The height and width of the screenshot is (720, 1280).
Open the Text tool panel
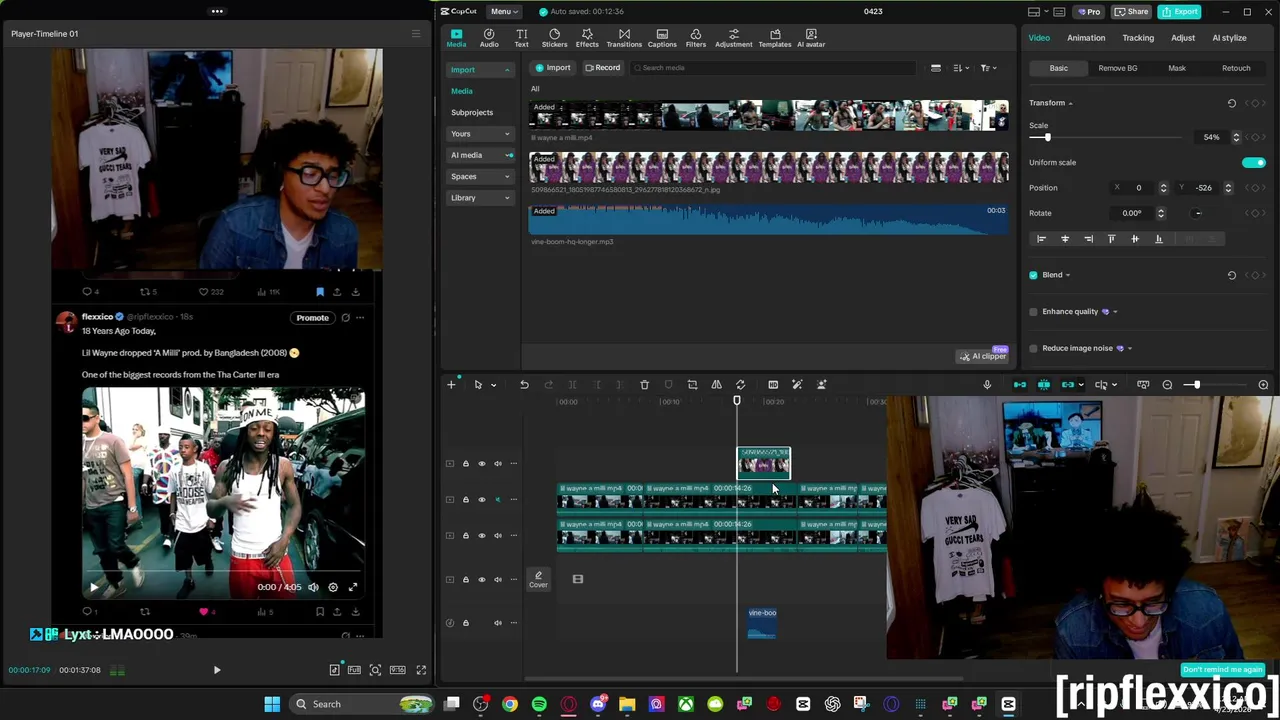pyautogui.click(x=521, y=38)
